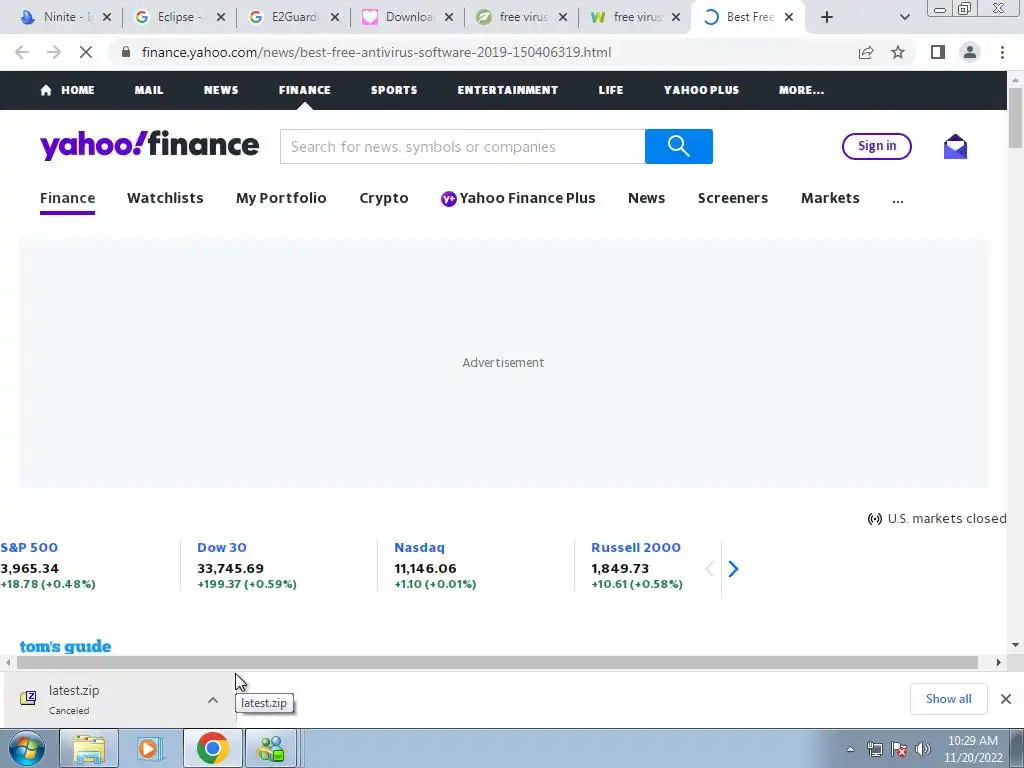Image resolution: width=1024 pixels, height=768 pixels.
Task: Open the Nasdaq index link
Action: point(419,547)
